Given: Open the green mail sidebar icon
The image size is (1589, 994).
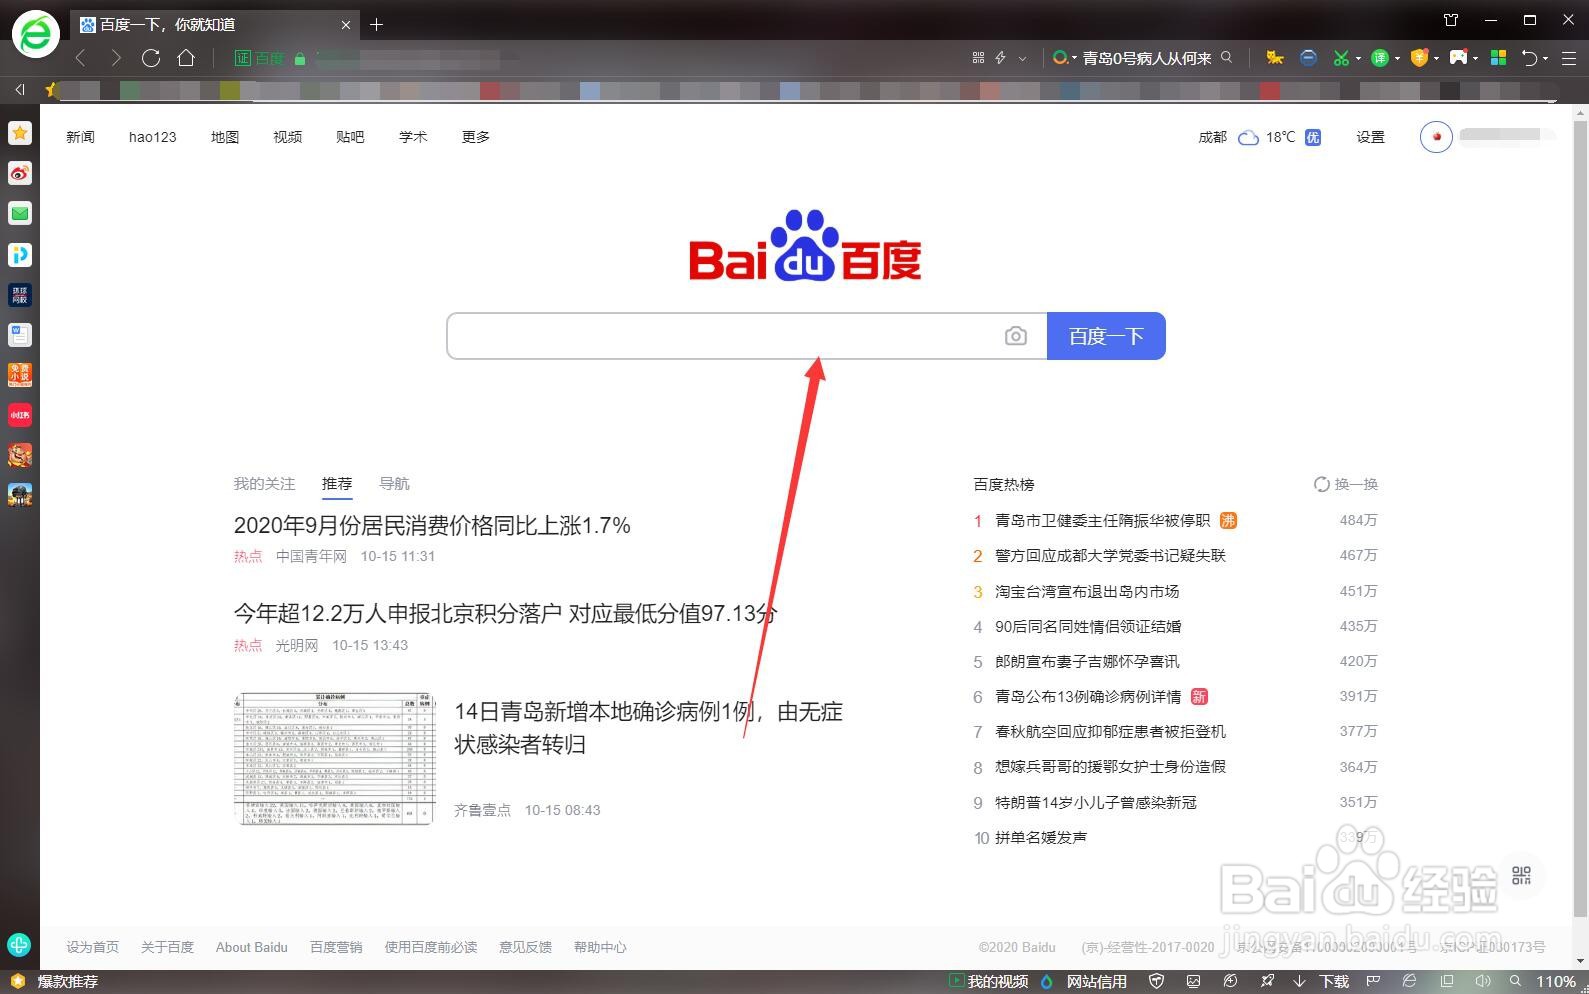Looking at the screenshot, I should (x=20, y=213).
